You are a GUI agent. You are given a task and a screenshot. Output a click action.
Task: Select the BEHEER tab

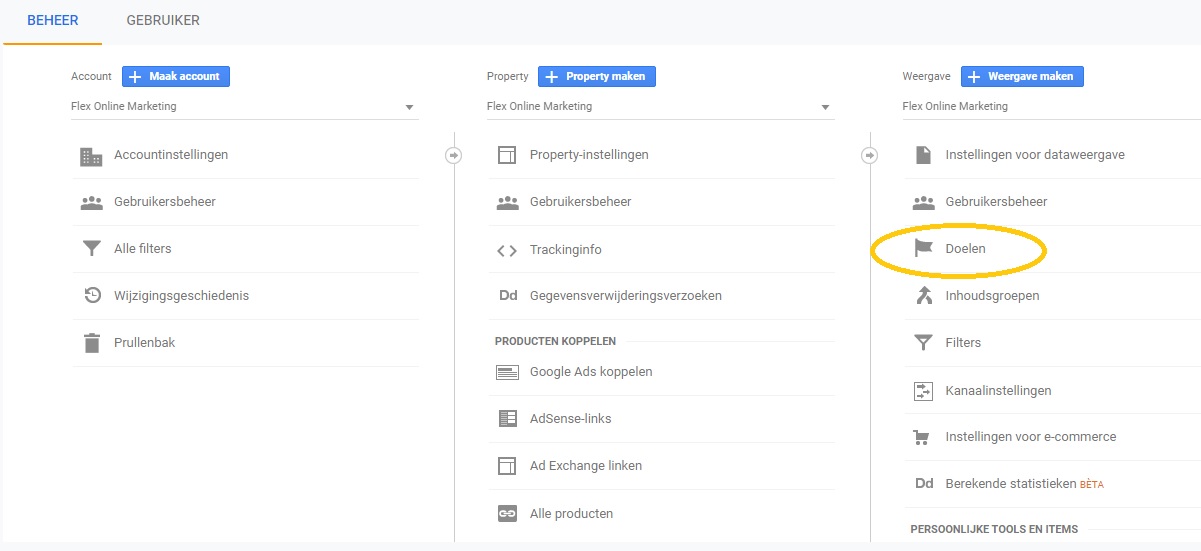(x=53, y=21)
